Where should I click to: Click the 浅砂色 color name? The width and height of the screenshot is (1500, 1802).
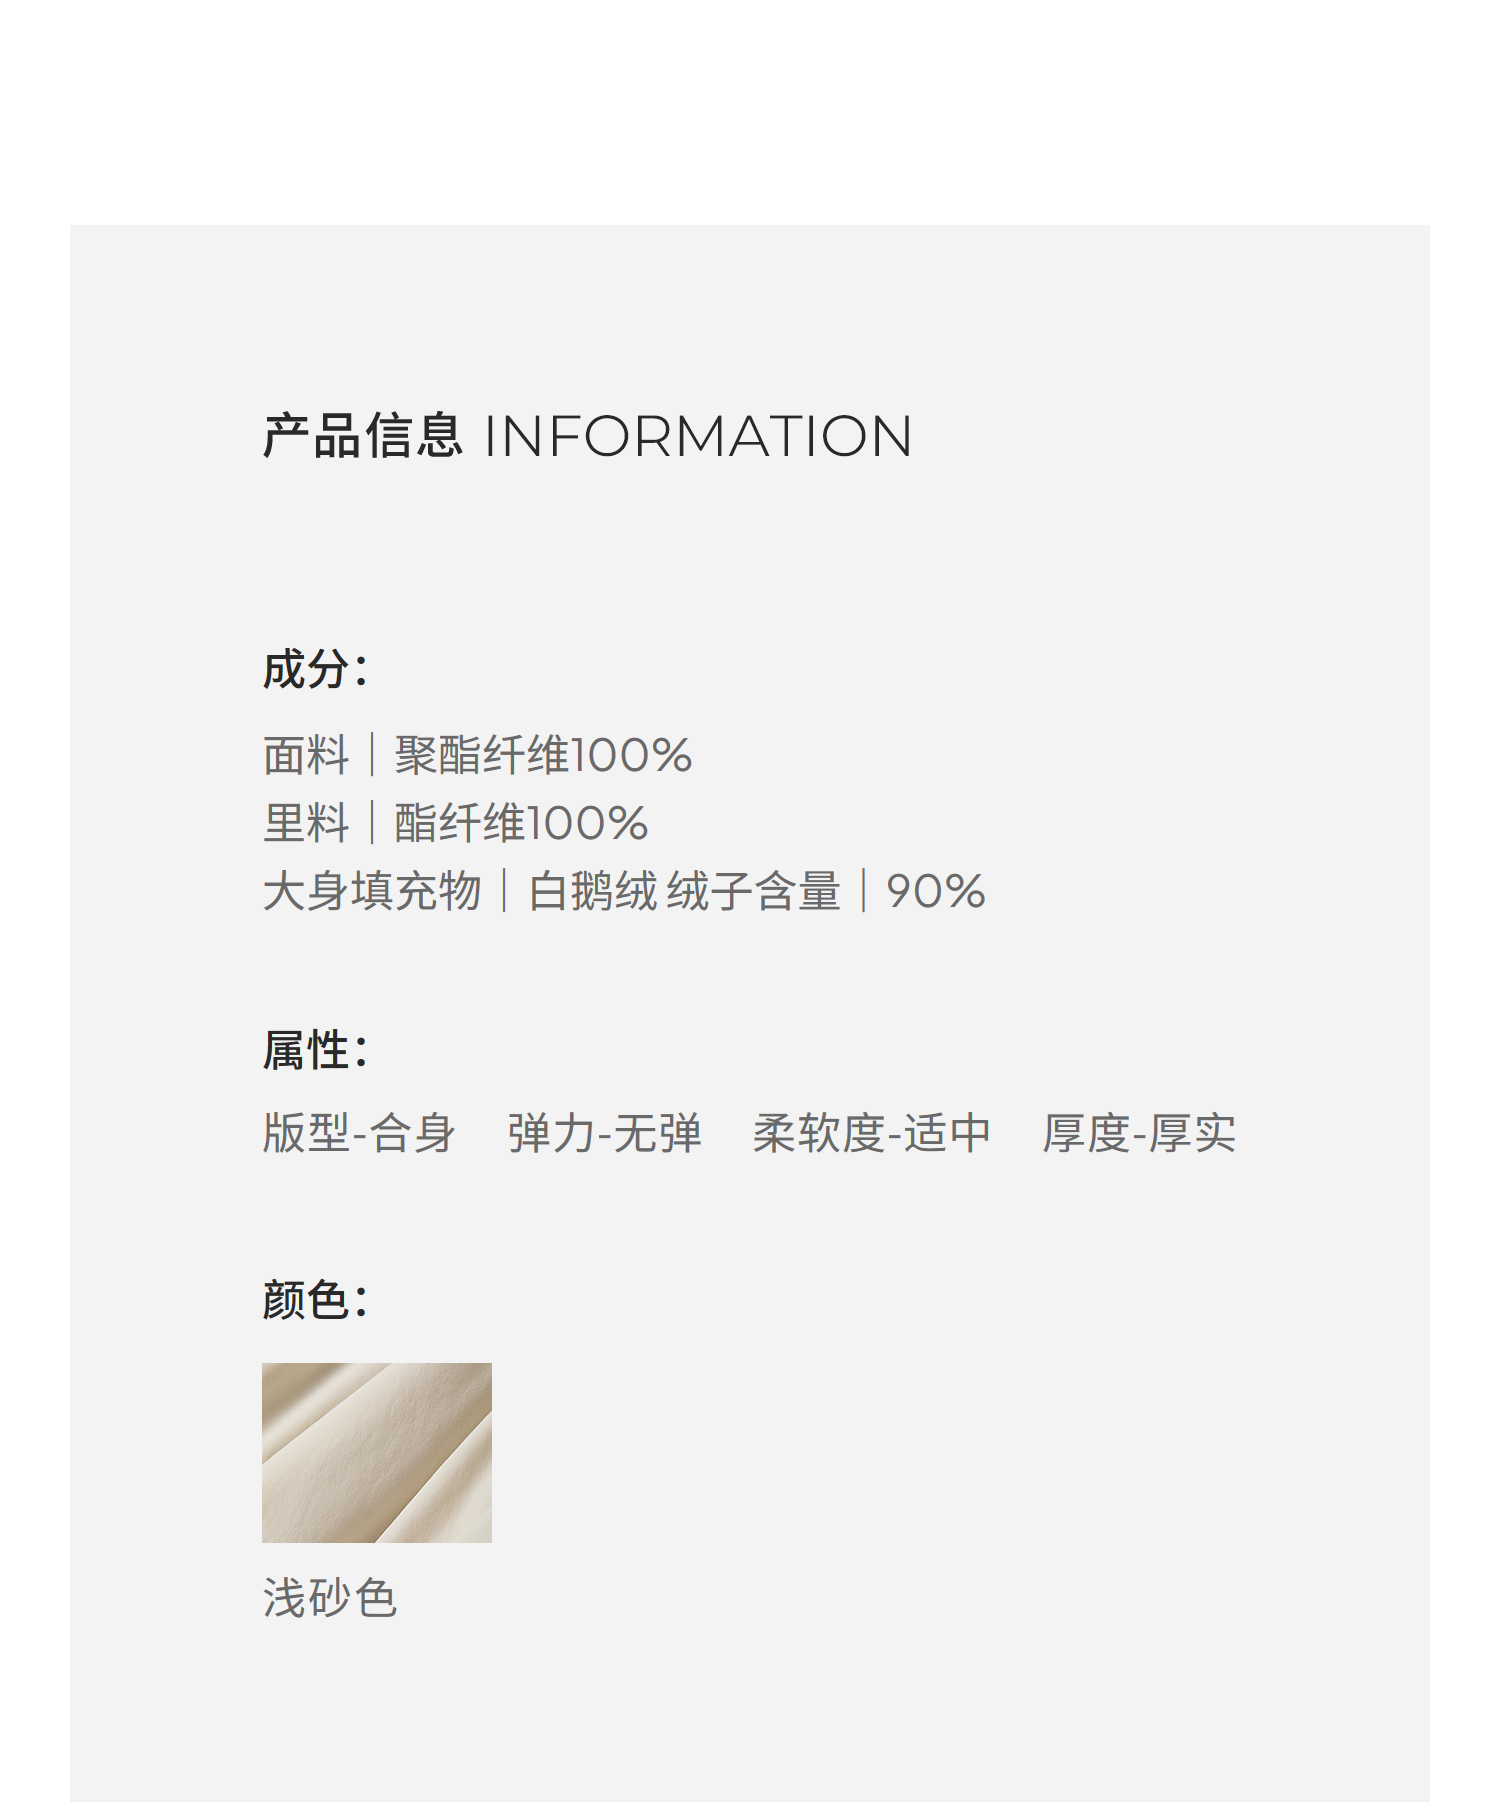point(330,1597)
